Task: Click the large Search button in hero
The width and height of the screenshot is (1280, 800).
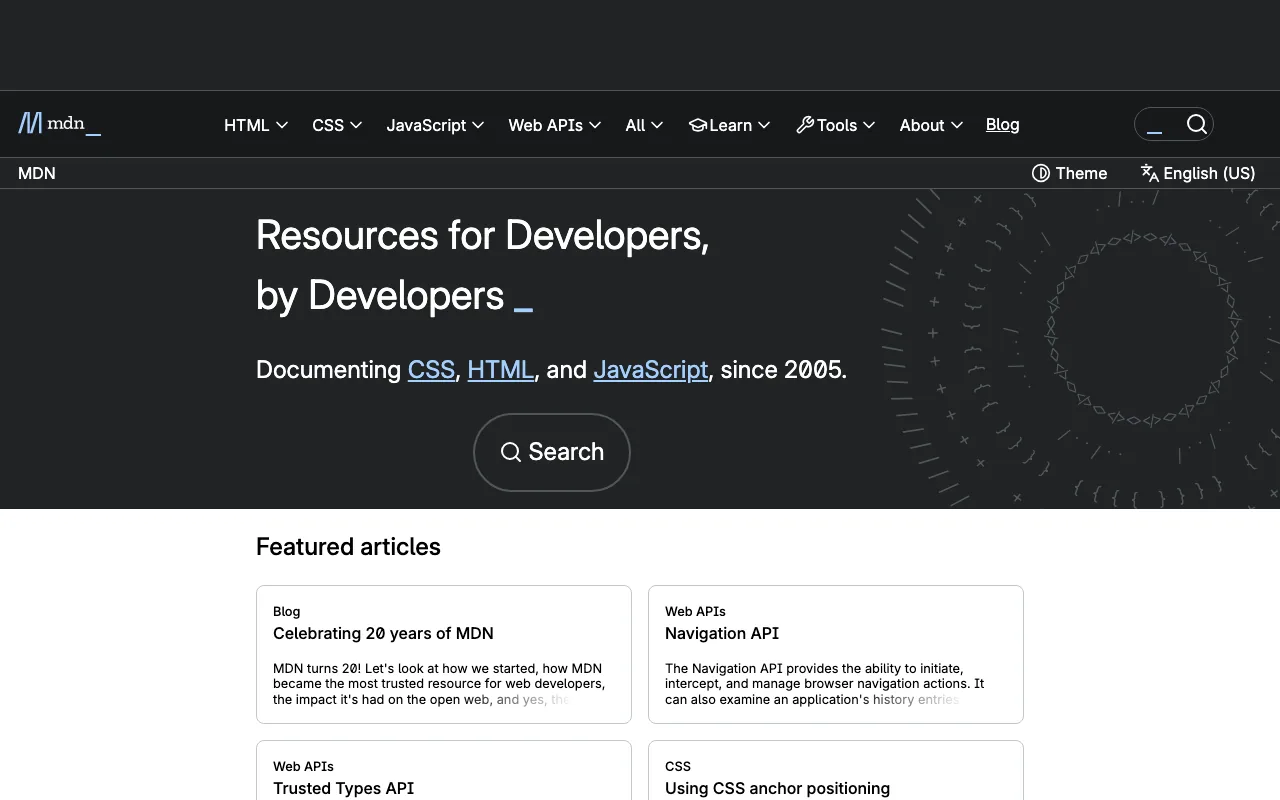Action: click(552, 452)
